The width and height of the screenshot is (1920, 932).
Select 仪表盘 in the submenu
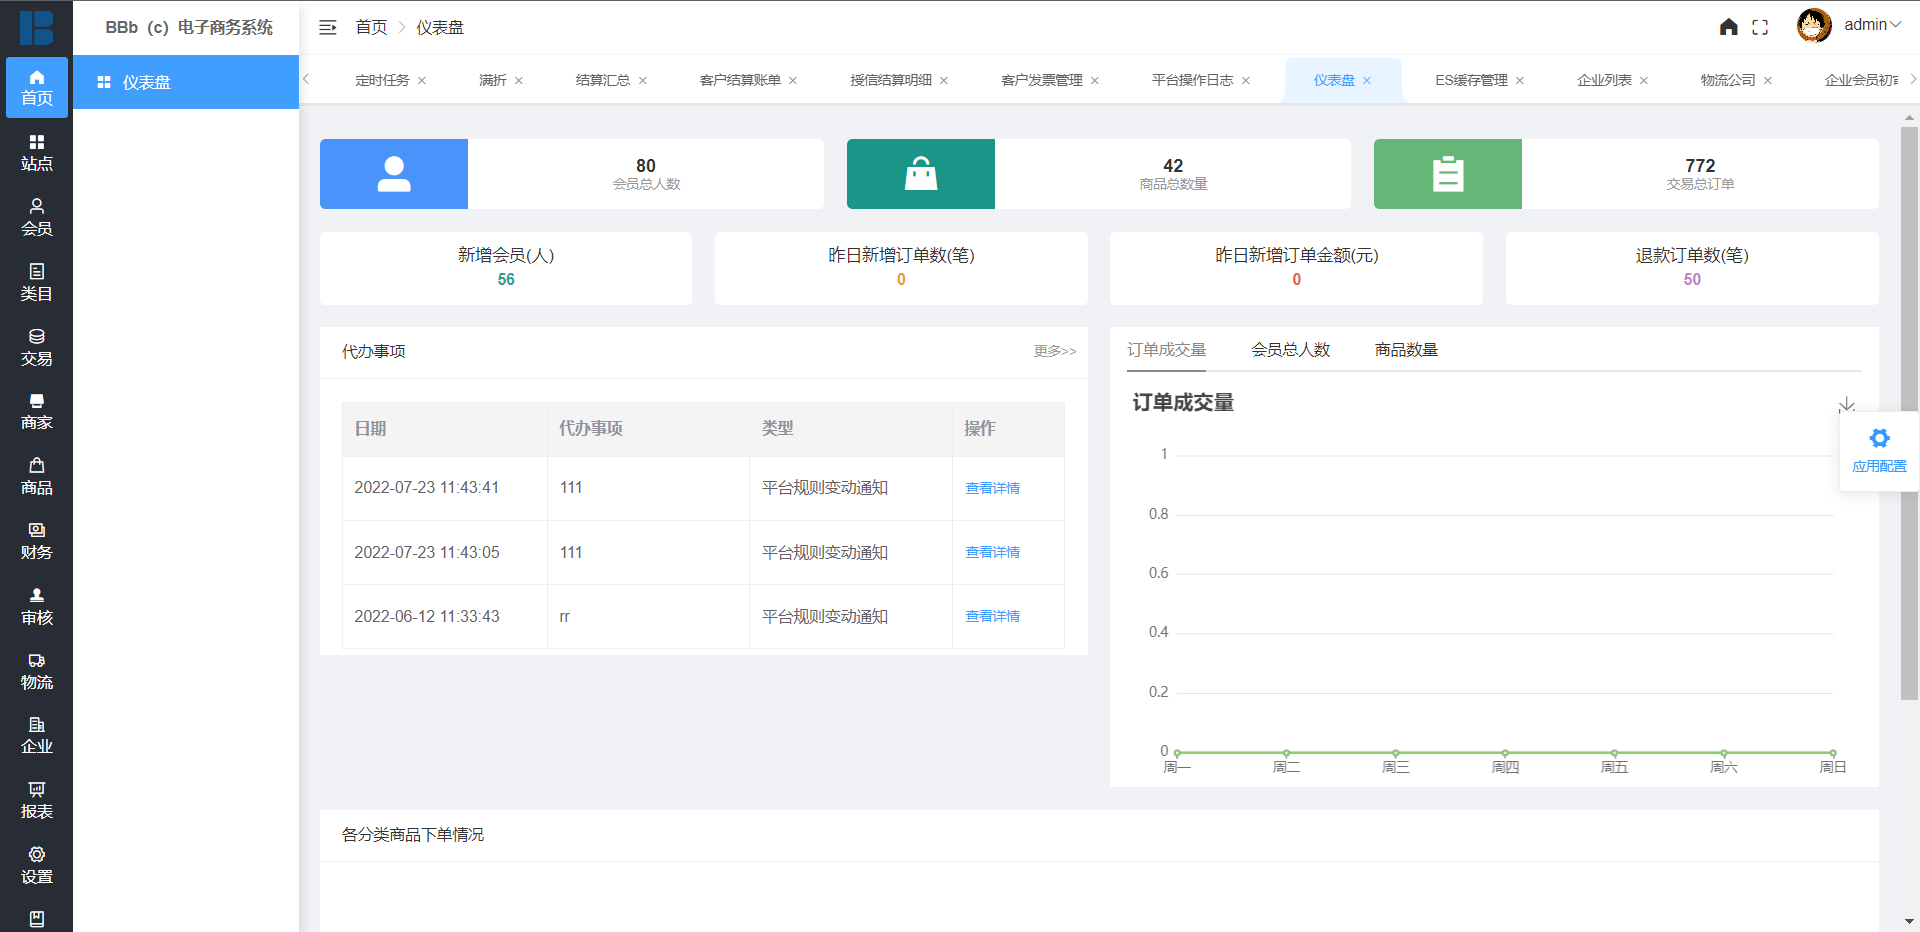(186, 82)
